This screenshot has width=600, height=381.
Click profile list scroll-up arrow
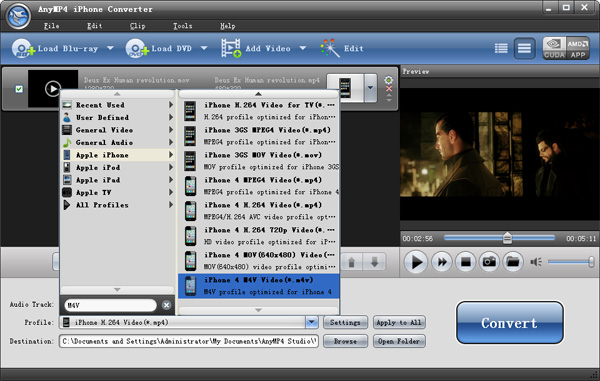258,94
